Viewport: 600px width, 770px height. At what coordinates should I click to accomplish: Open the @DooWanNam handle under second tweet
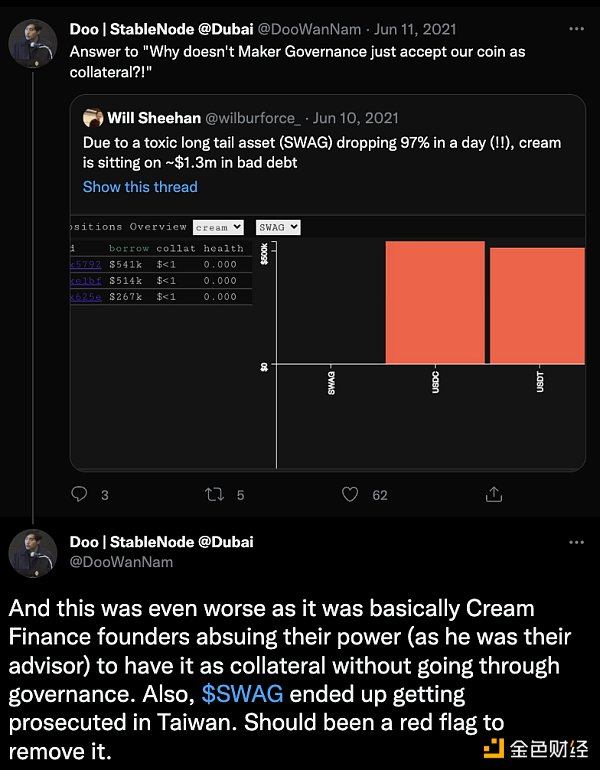(x=121, y=562)
